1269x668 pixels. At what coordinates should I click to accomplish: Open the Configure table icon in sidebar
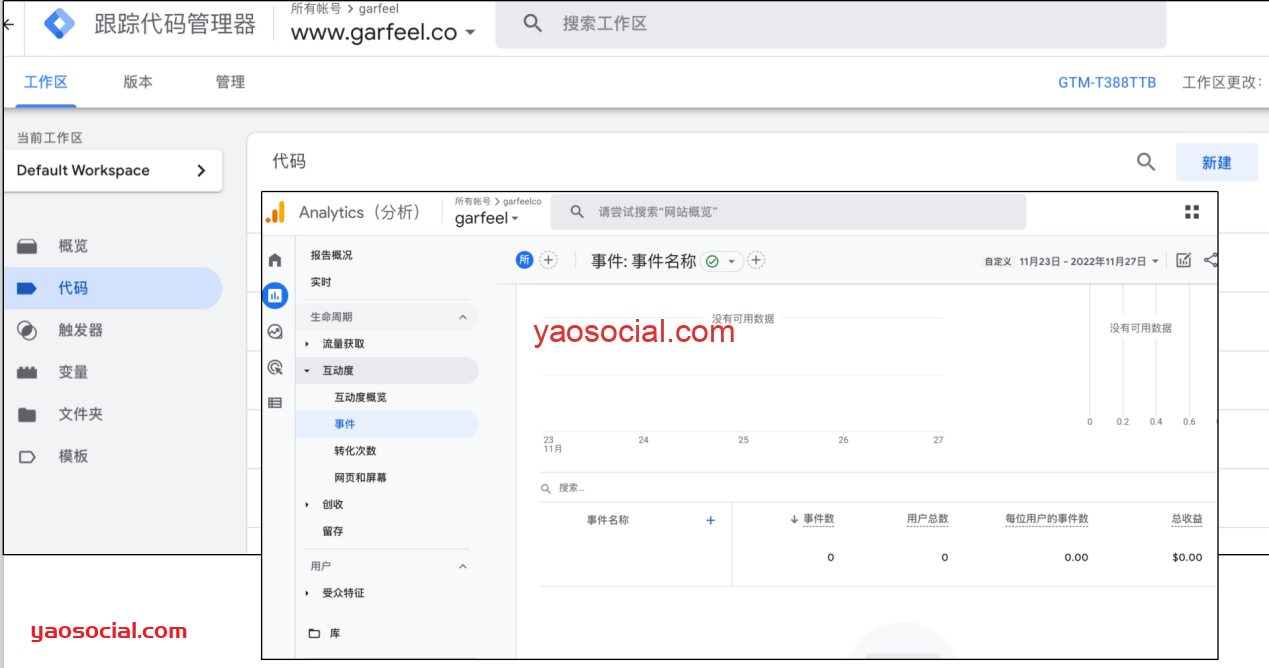point(275,403)
